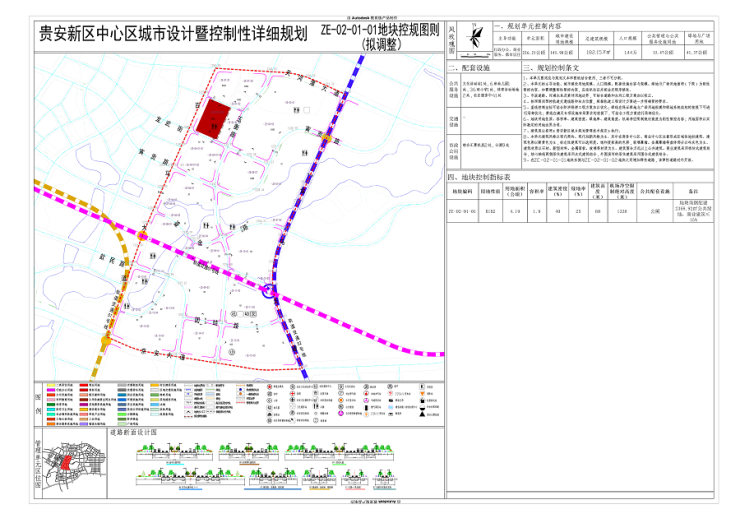Click heading 一、规划单元控制内容

coord(528,26)
